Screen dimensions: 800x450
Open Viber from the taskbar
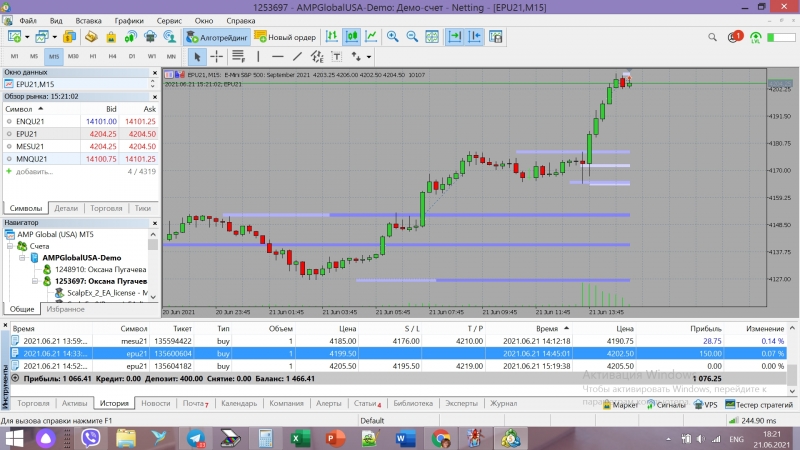pyautogui.click(x=91, y=438)
